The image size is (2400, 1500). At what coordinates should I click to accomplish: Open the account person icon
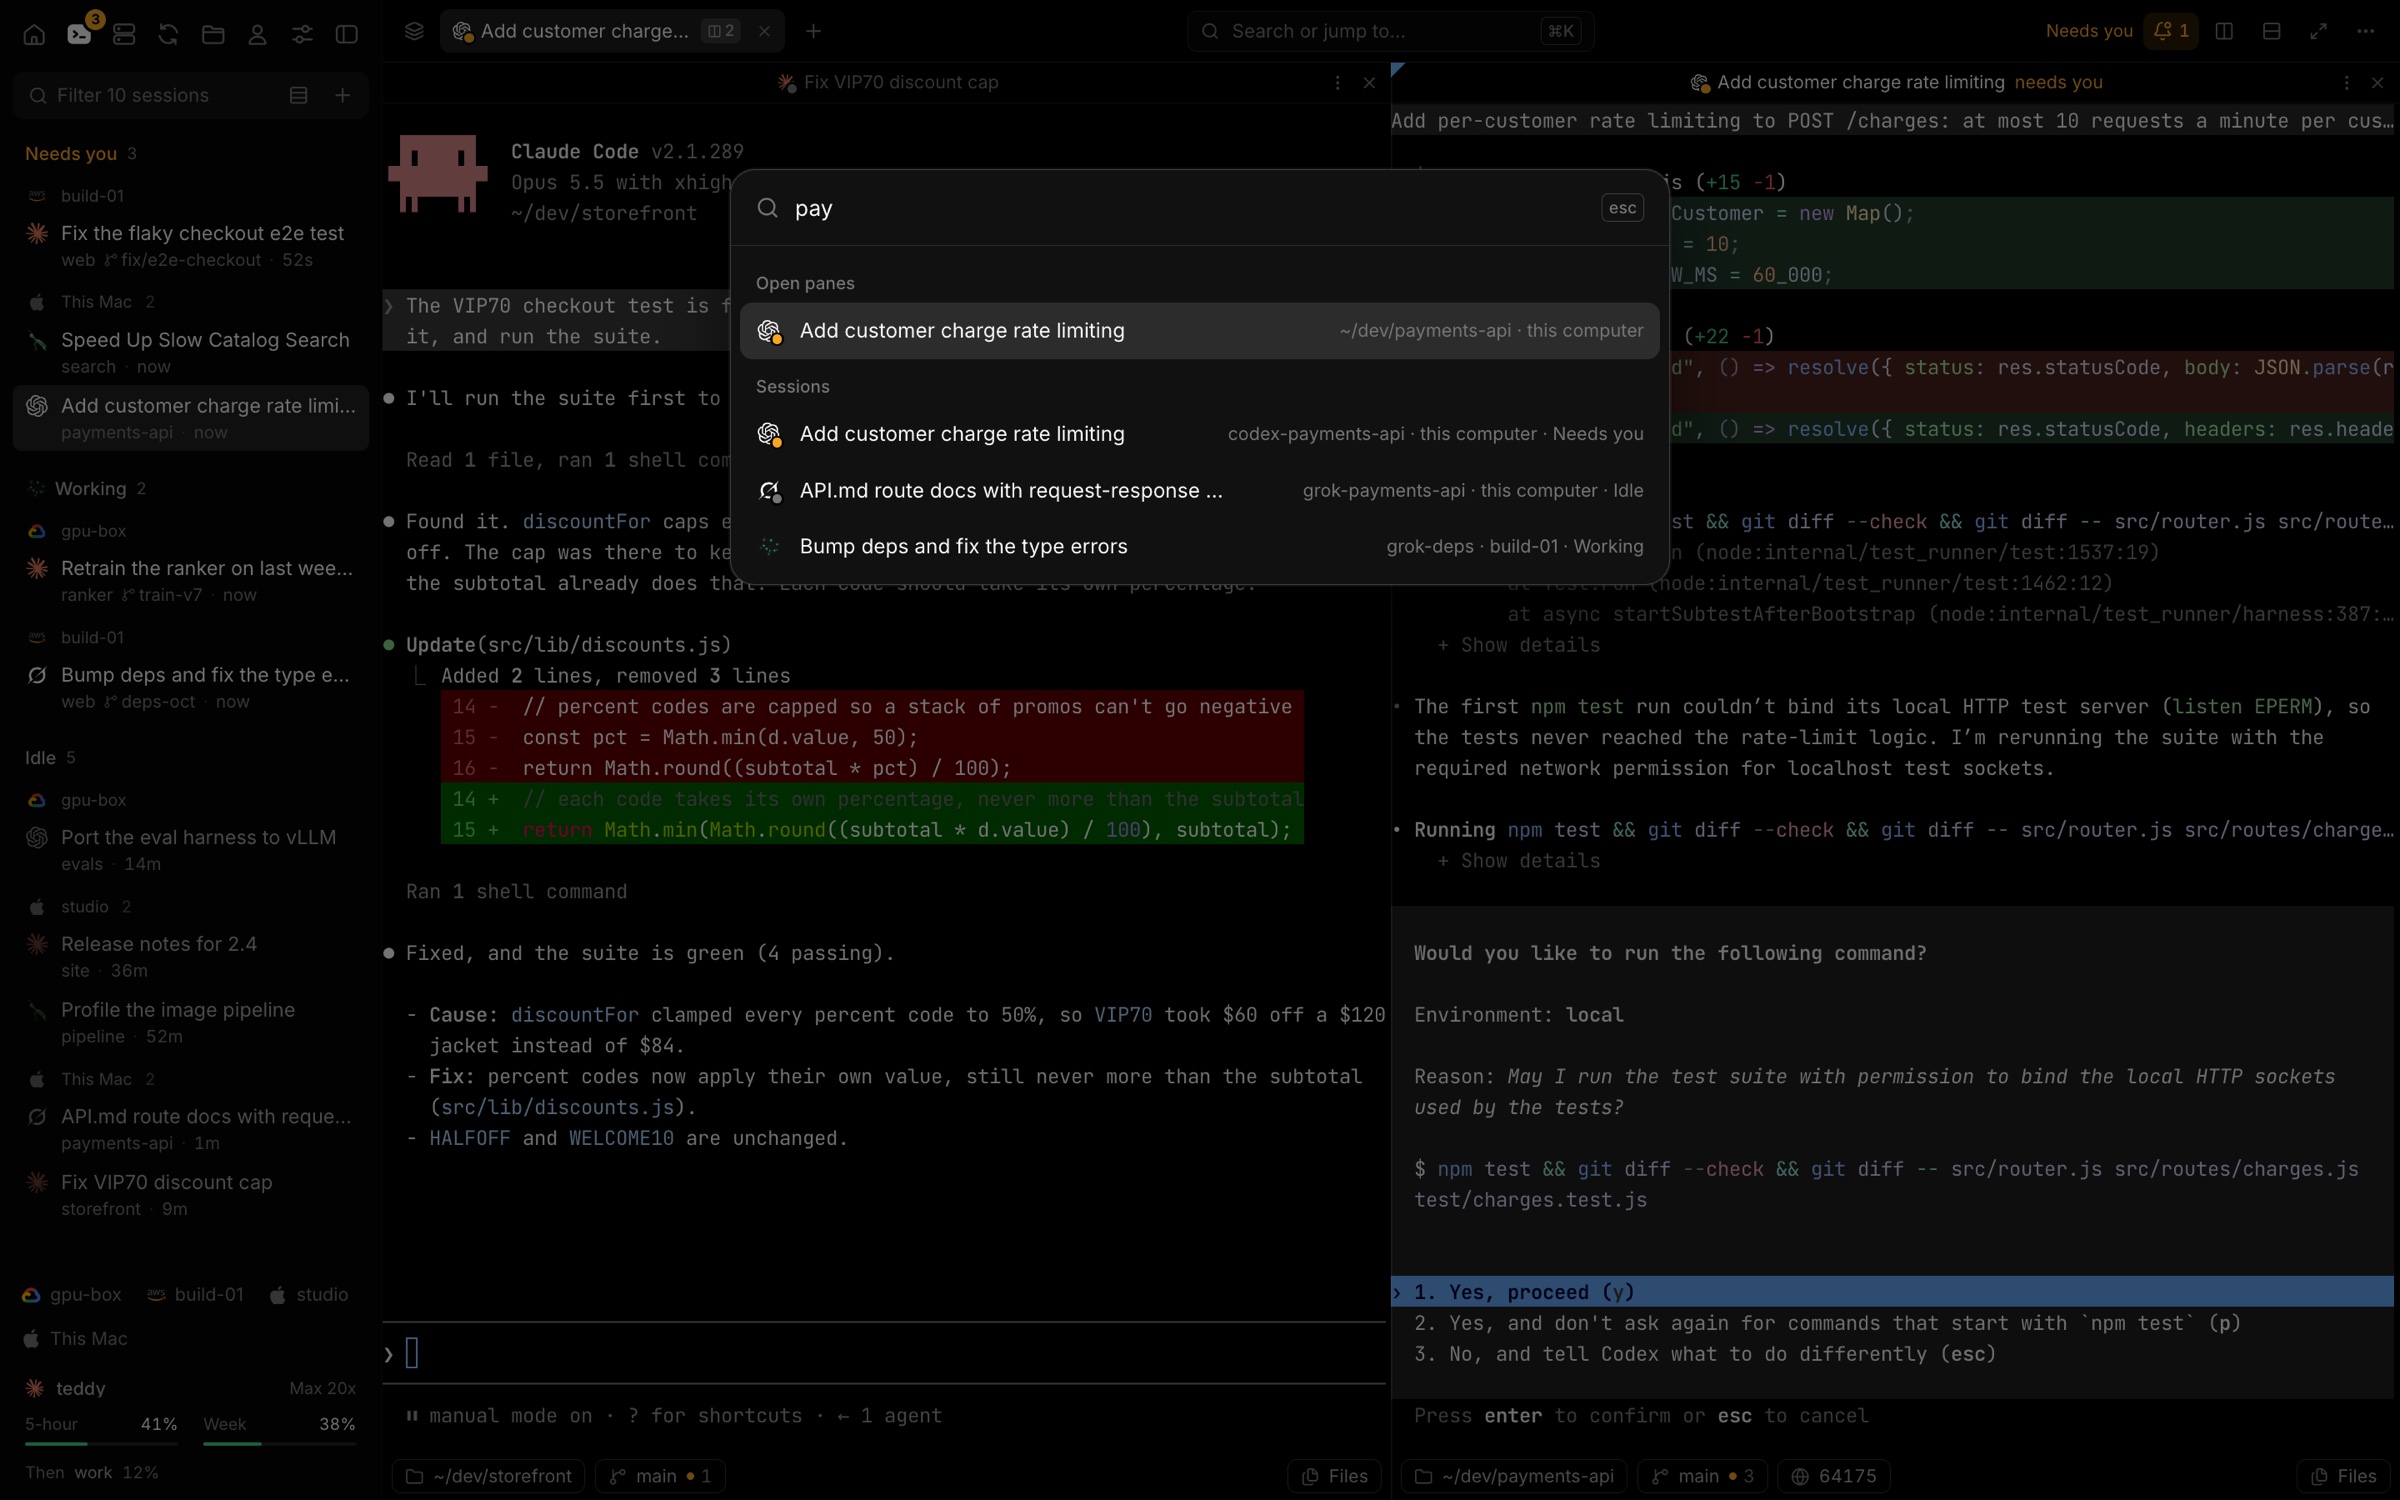pyautogui.click(x=257, y=34)
